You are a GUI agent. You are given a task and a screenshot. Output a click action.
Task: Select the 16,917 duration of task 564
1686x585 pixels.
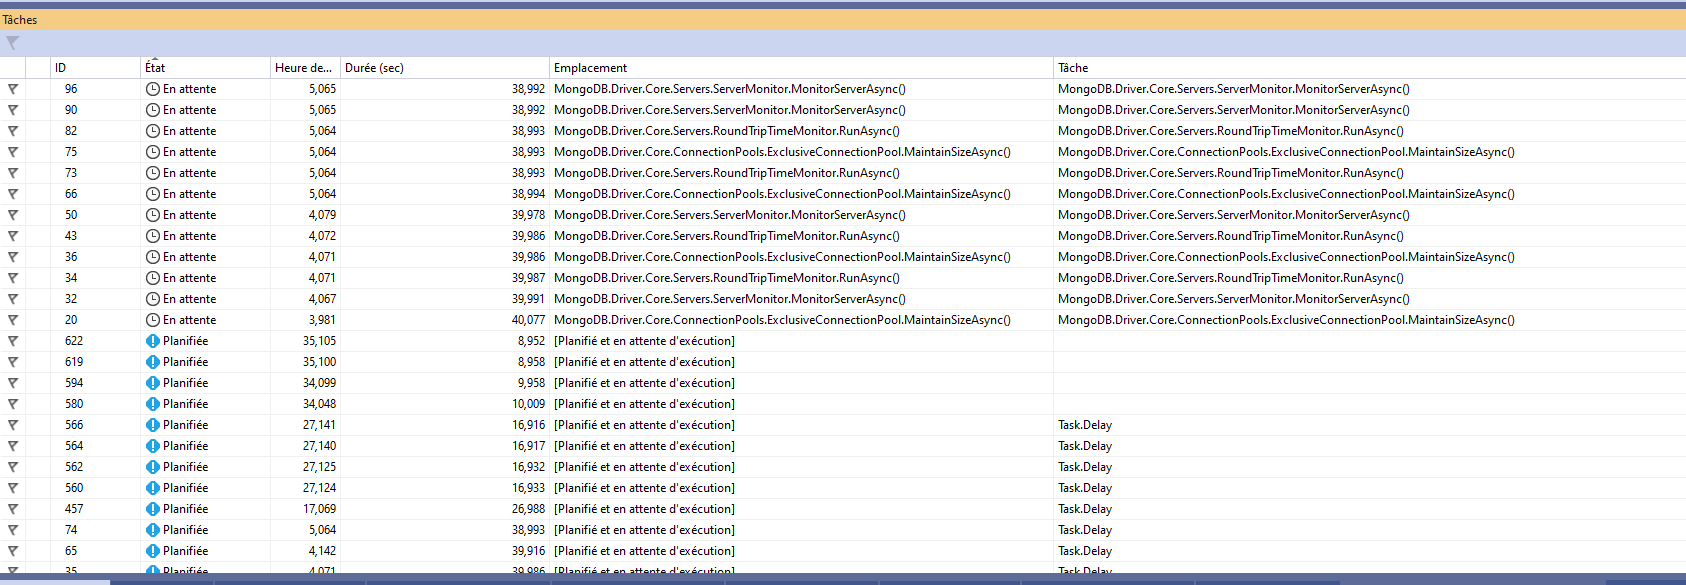(528, 446)
